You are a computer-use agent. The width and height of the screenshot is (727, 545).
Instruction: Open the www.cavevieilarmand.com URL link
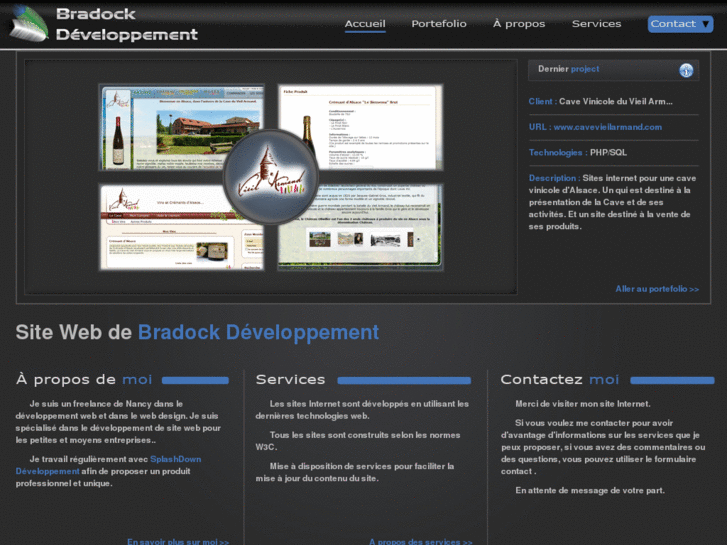pos(608,127)
